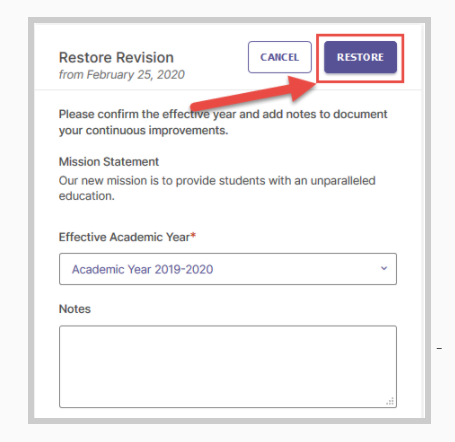Image resolution: width=455 pixels, height=442 pixels.
Task: Click the "from February 25, 2020" subtitle
Action: [122, 75]
